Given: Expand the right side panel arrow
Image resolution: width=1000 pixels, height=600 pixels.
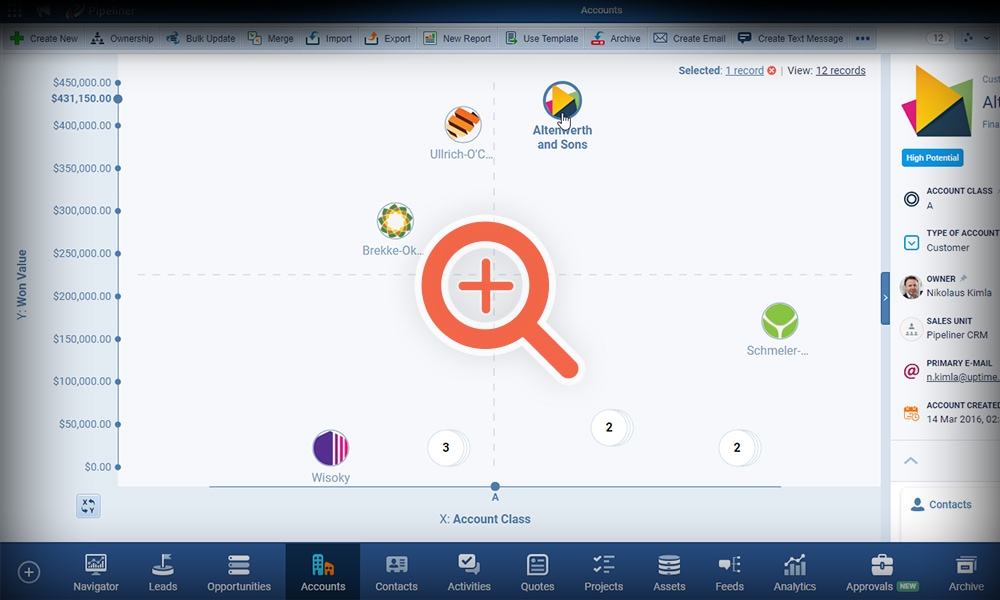Looking at the screenshot, I should [885, 297].
